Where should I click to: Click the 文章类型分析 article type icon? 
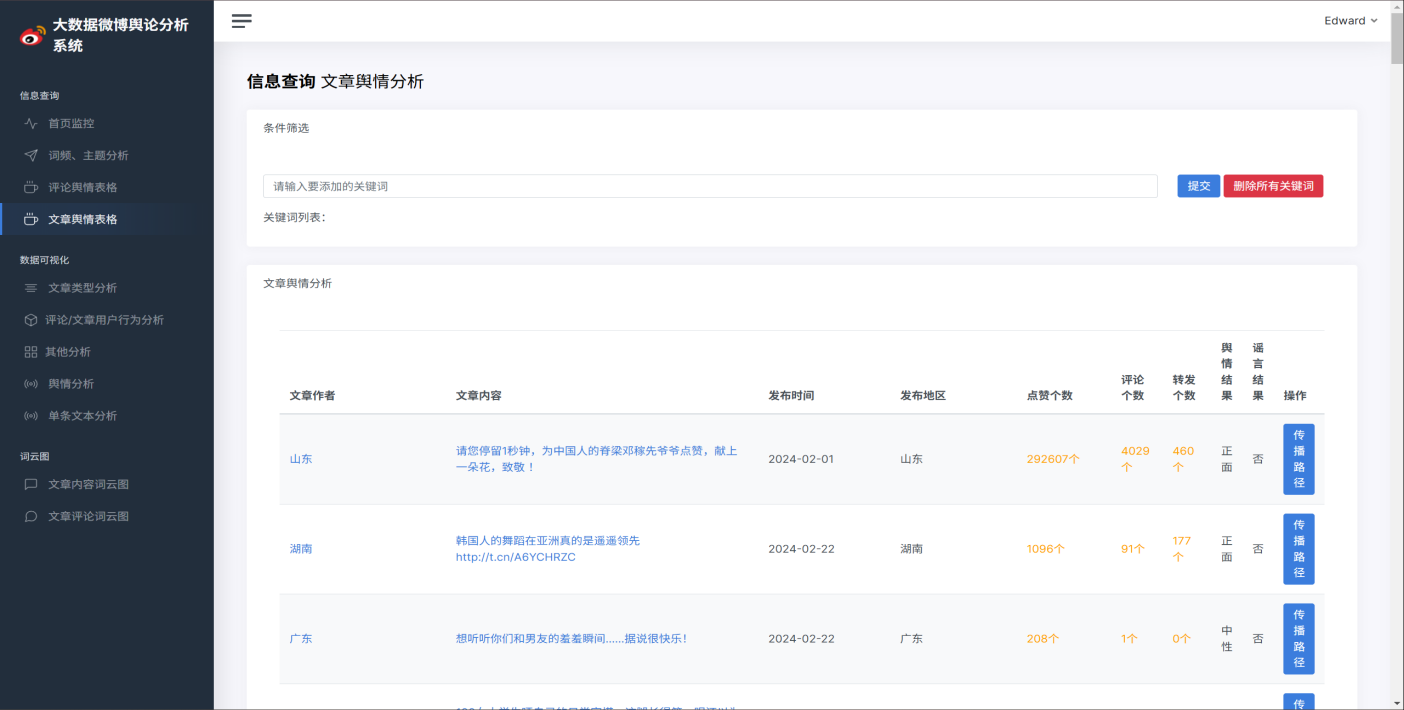point(32,287)
